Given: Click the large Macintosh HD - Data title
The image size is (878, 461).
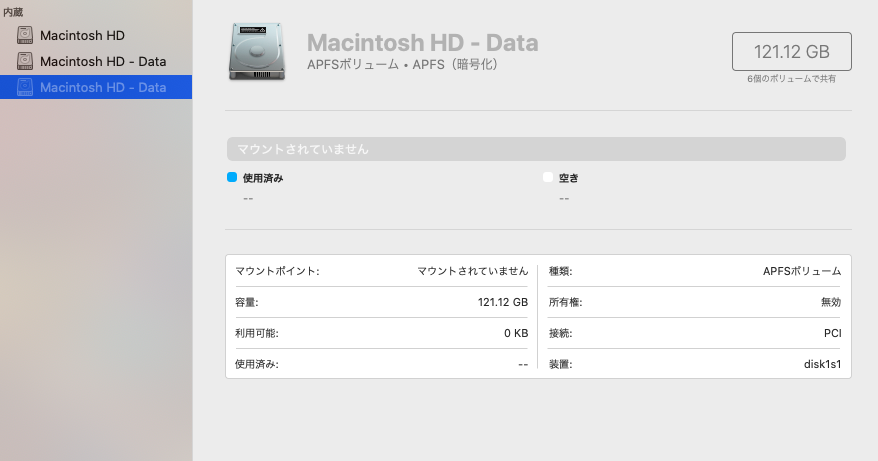Looking at the screenshot, I should click(x=422, y=43).
